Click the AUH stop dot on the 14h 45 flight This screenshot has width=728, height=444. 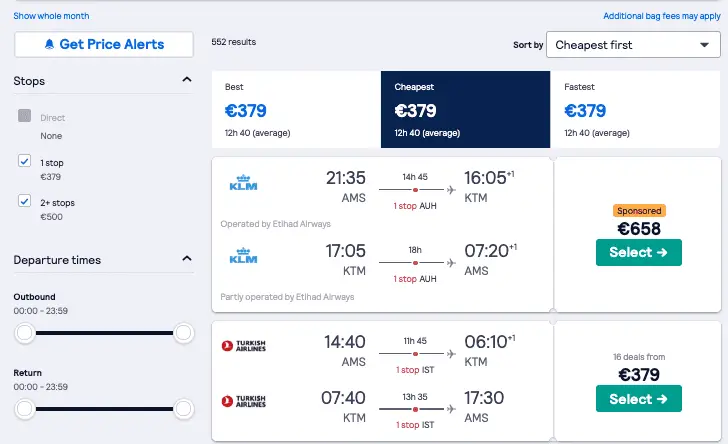tap(415, 189)
